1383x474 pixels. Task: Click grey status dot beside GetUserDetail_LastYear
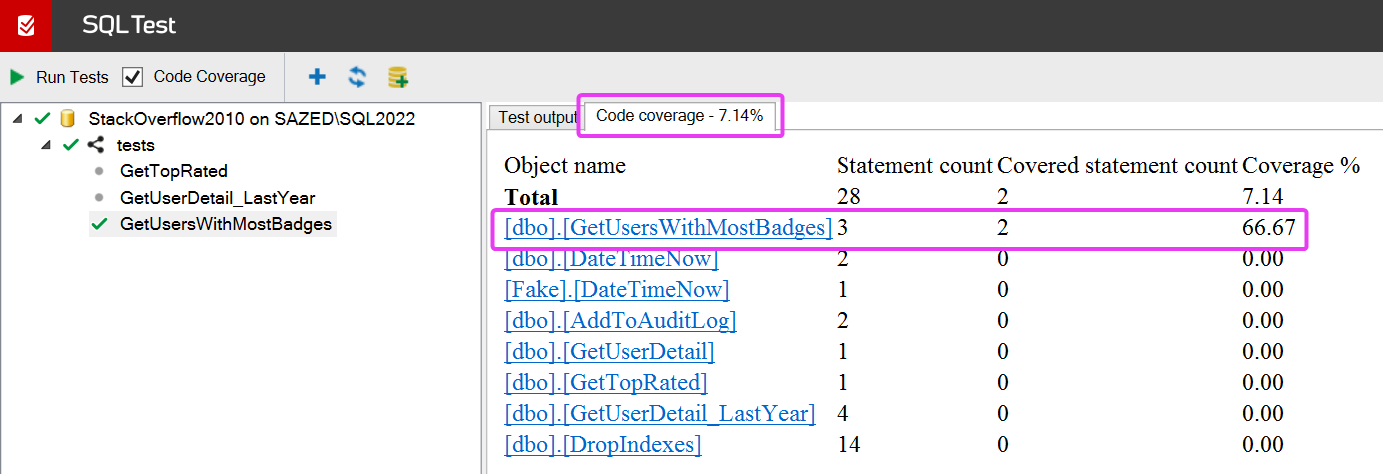click(98, 198)
